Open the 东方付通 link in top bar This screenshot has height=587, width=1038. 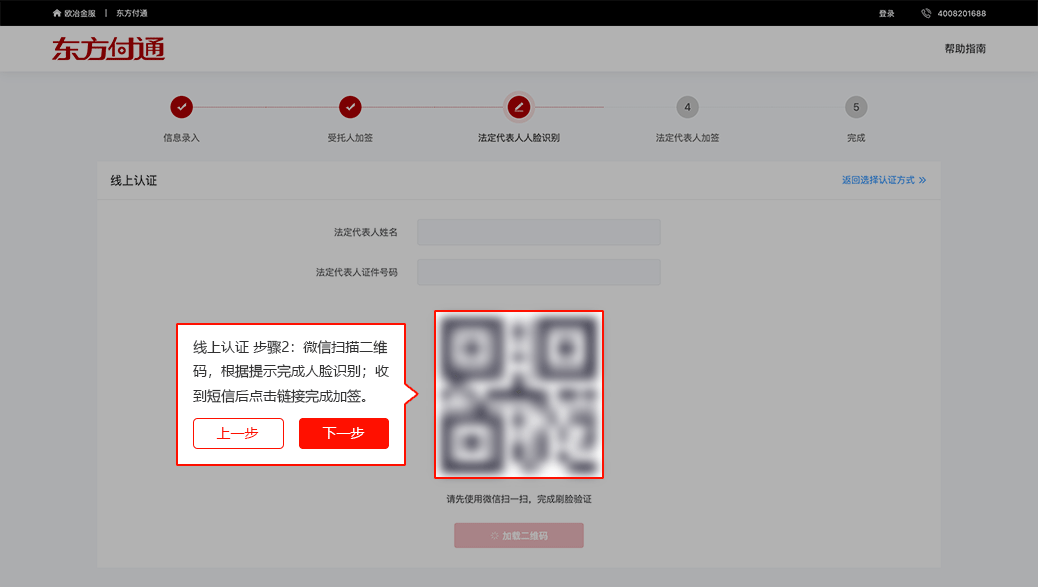tap(131, 13)
